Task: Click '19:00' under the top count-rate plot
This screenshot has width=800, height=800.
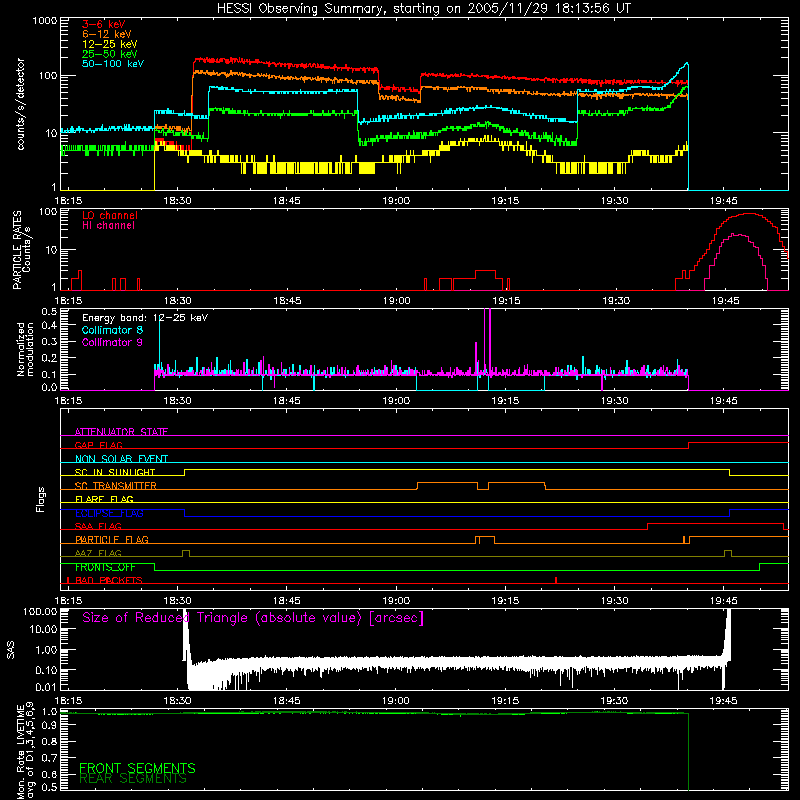Action: 396,201
